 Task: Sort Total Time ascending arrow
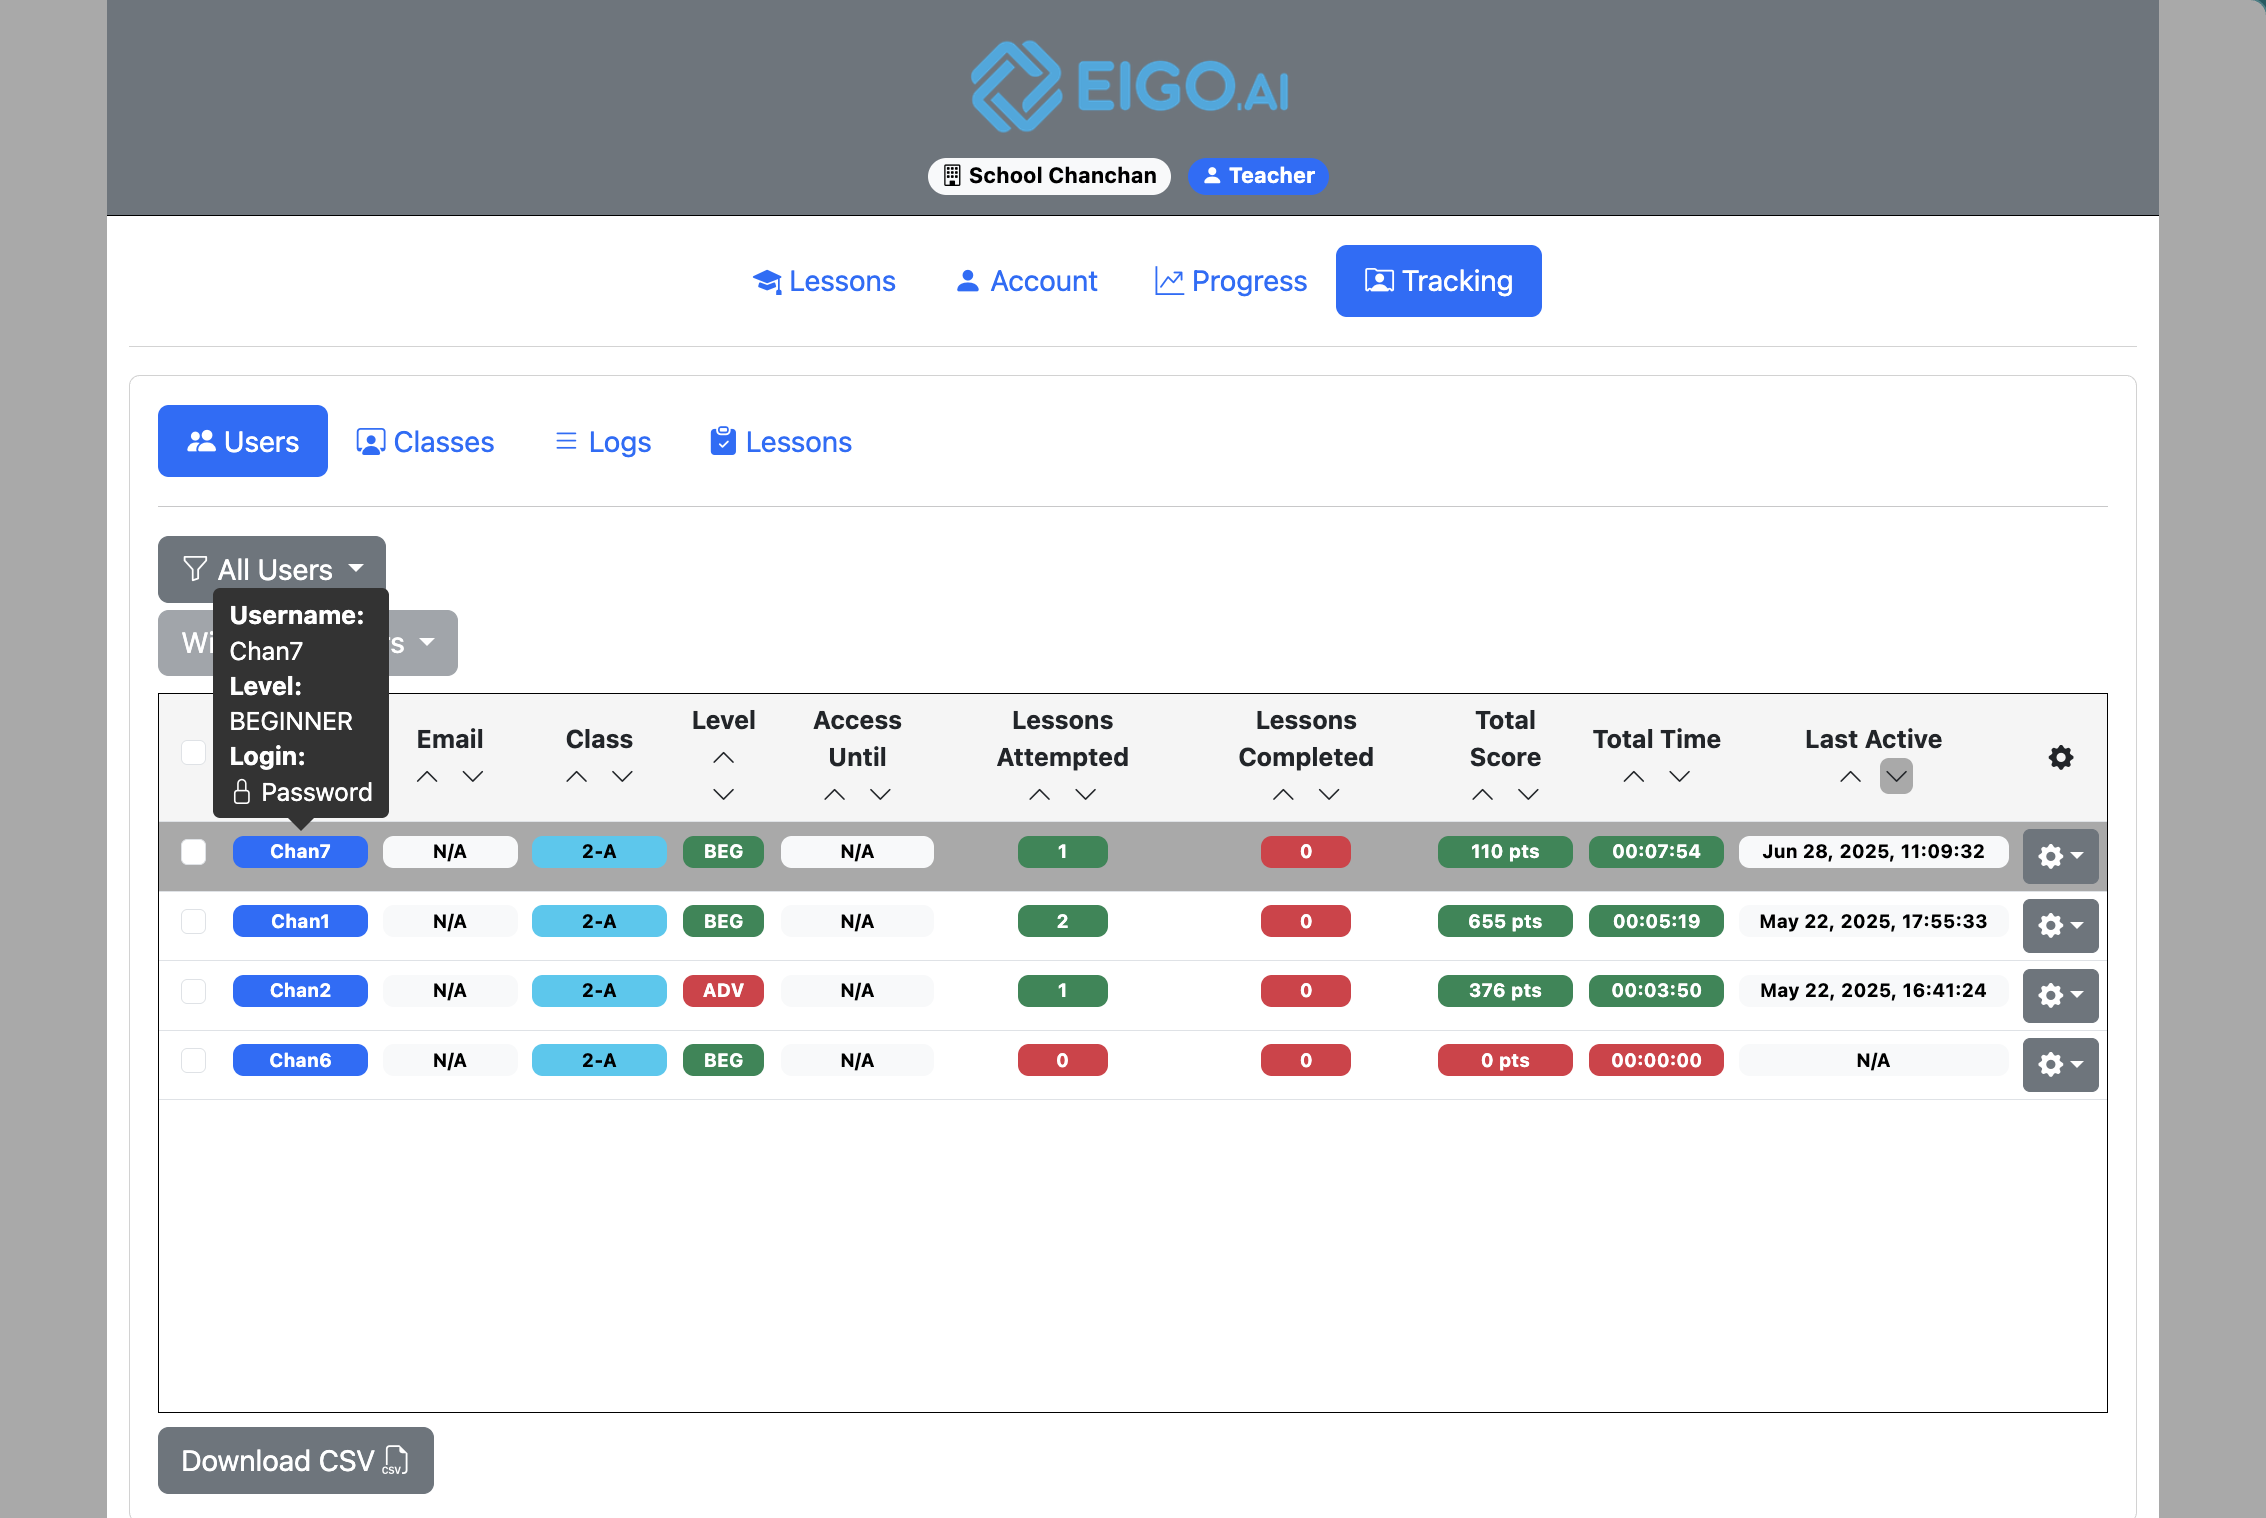[1633, 776]
